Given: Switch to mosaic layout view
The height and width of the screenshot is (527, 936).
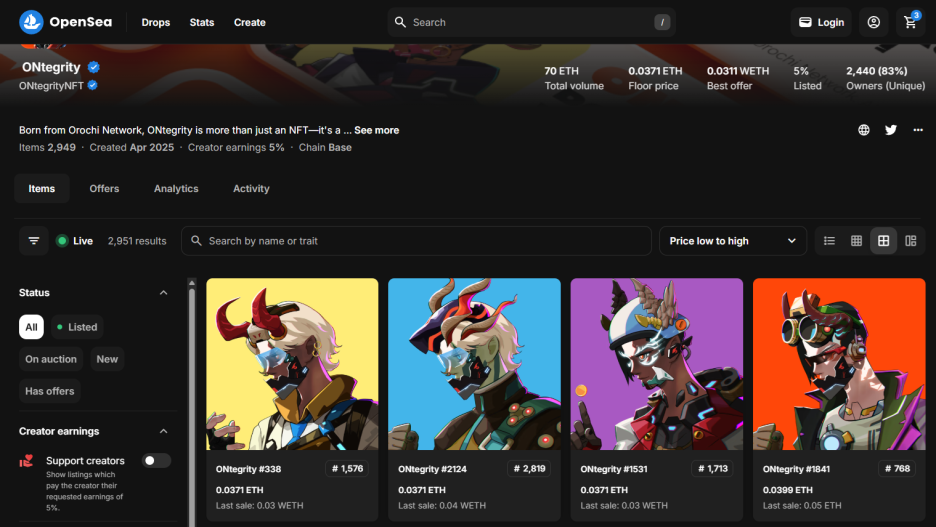Looking at the screenshot, I should [910, 241].
